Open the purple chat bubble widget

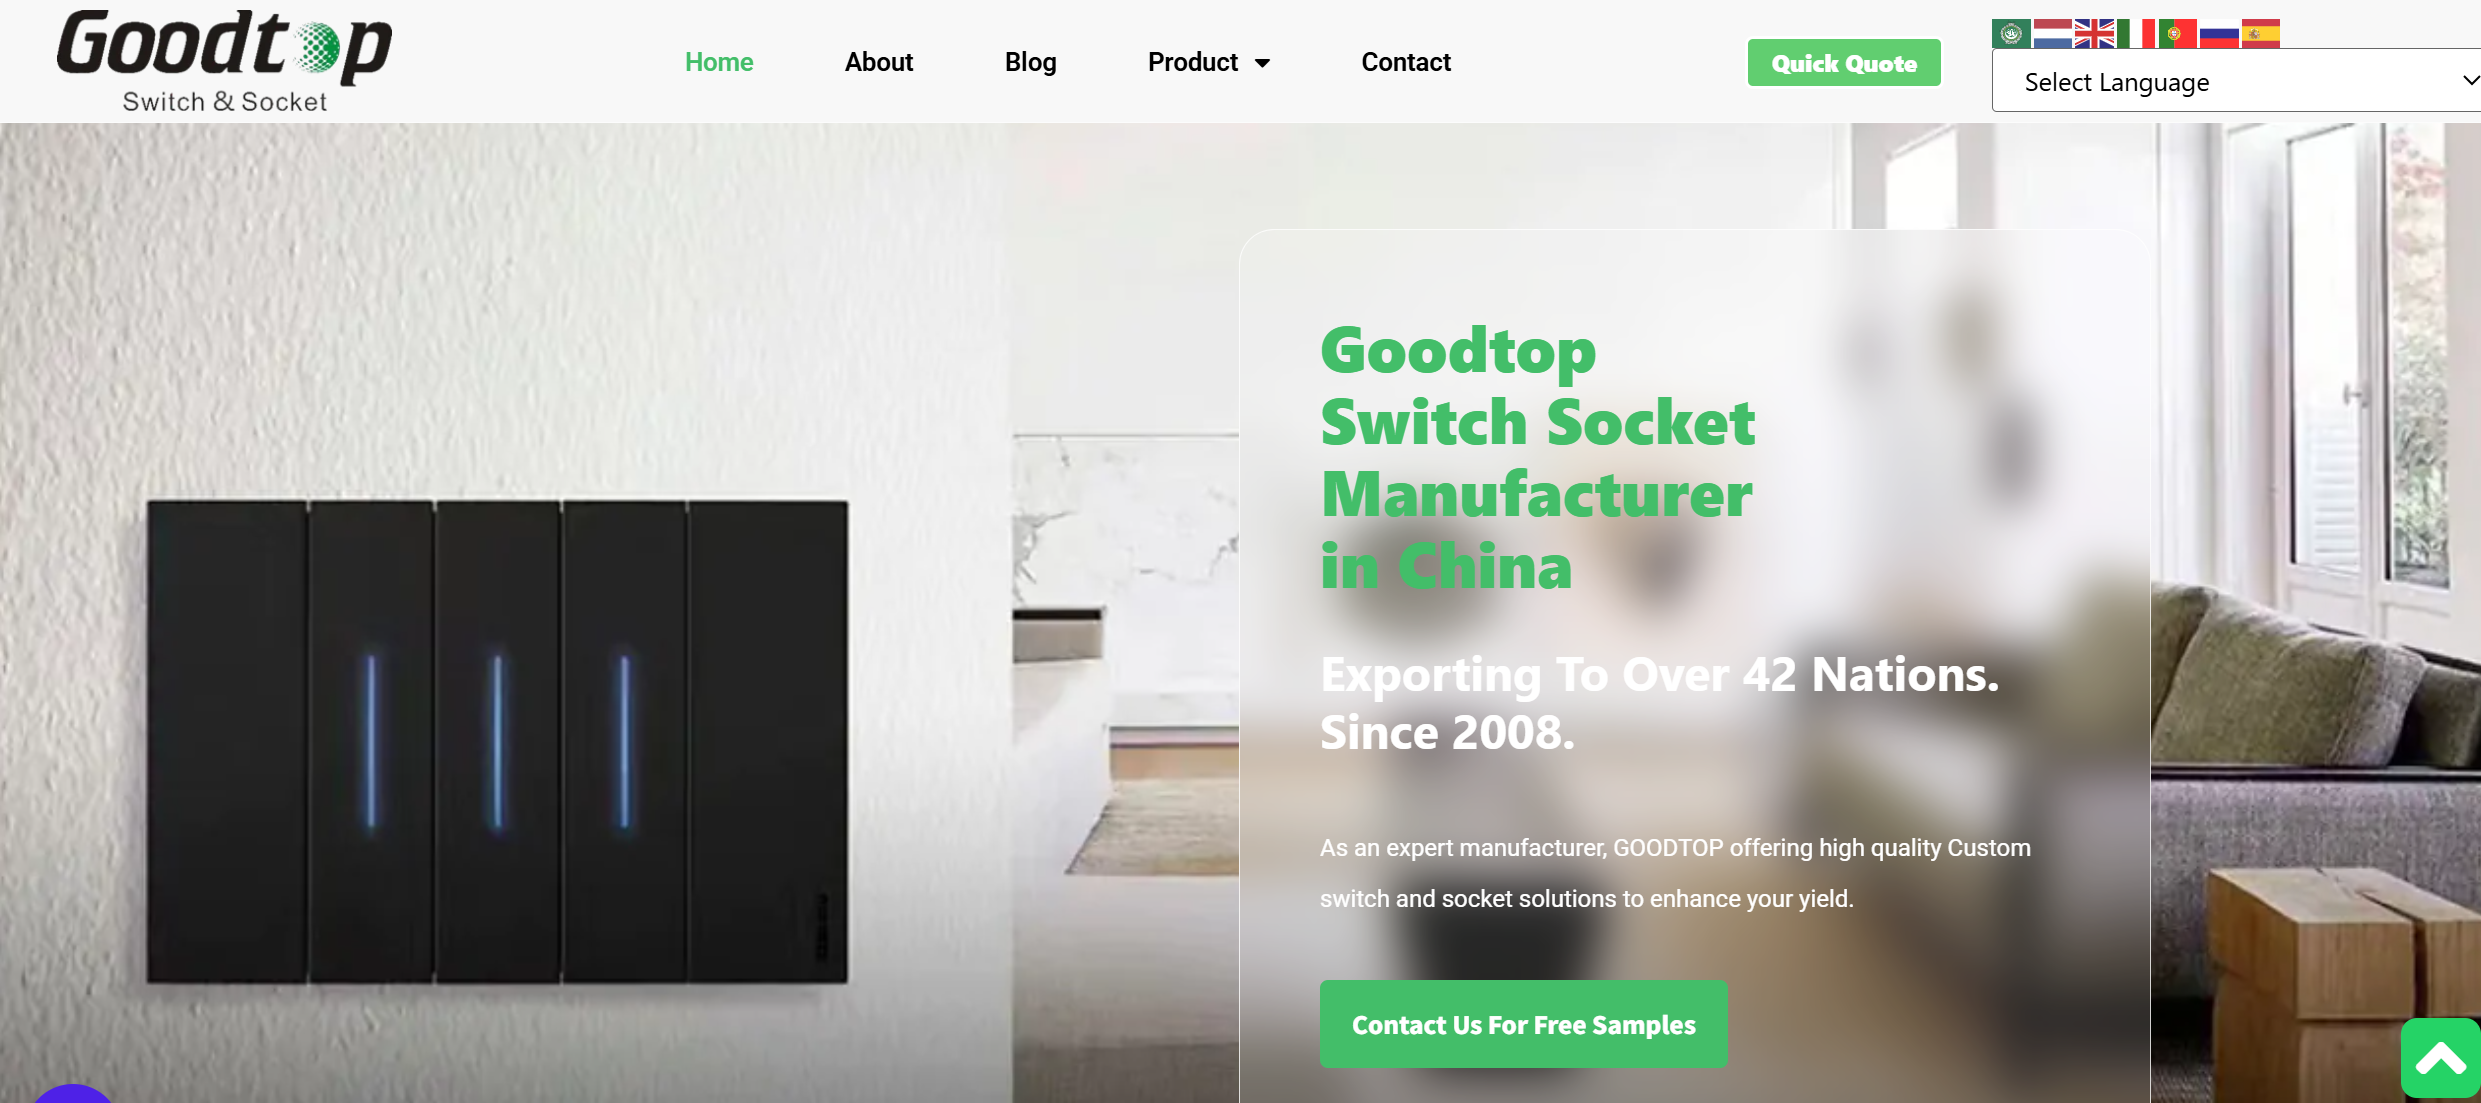[x=73, y=1094]
